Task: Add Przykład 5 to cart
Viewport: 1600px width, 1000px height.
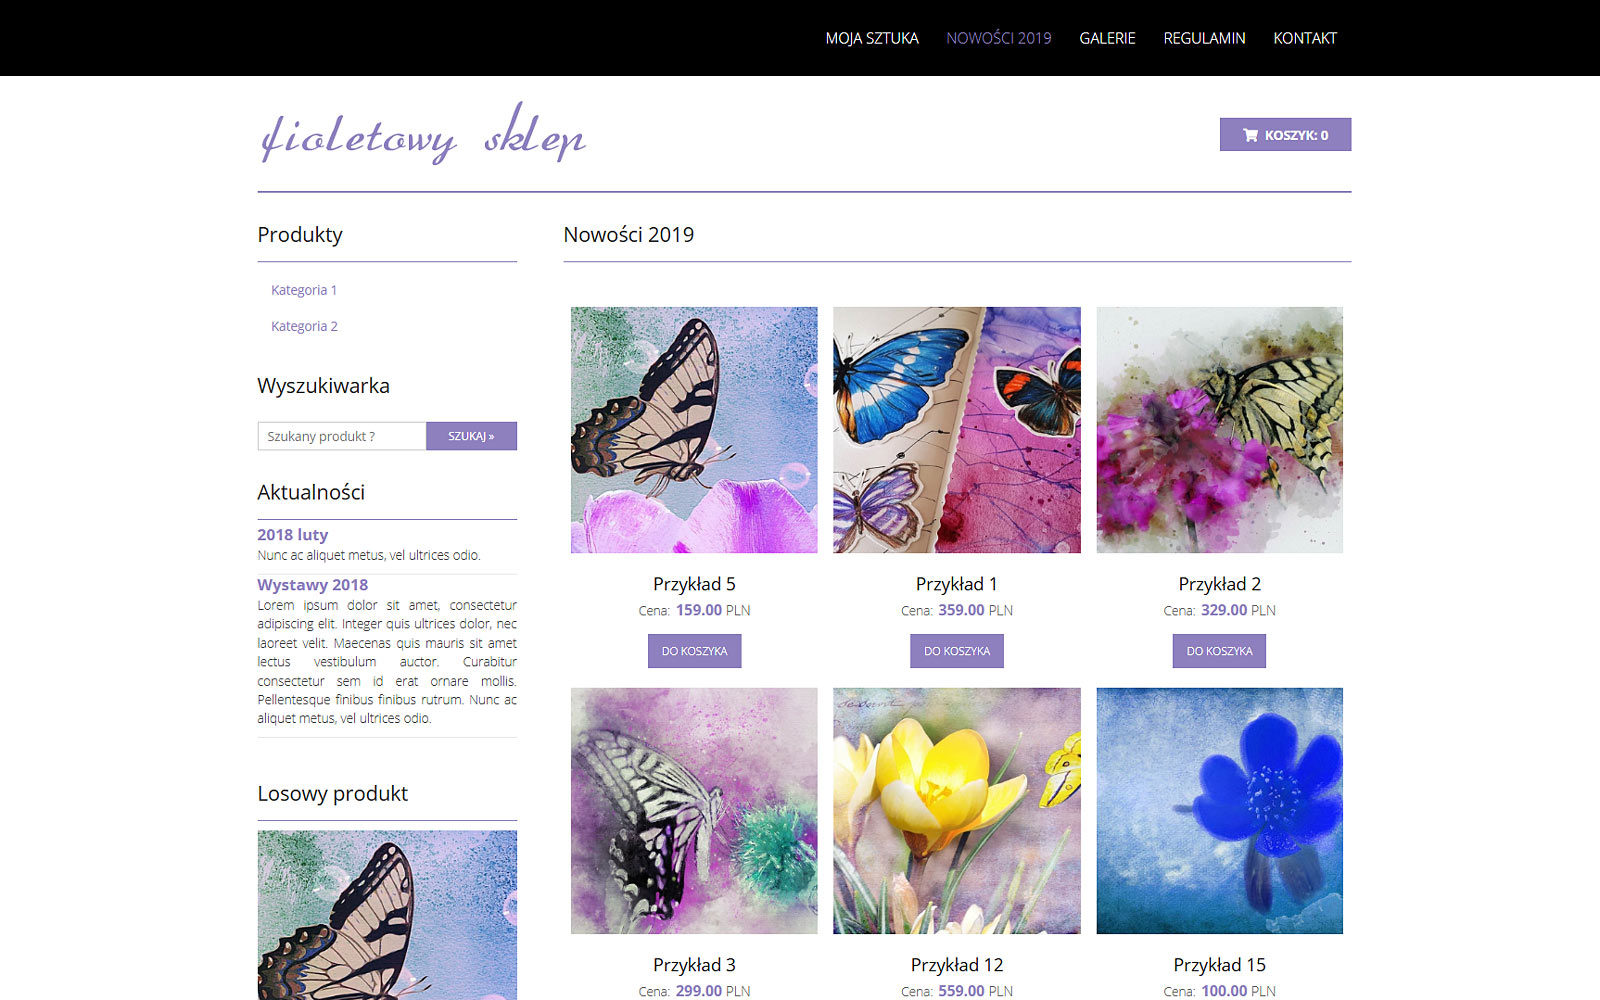Action: 694,651
